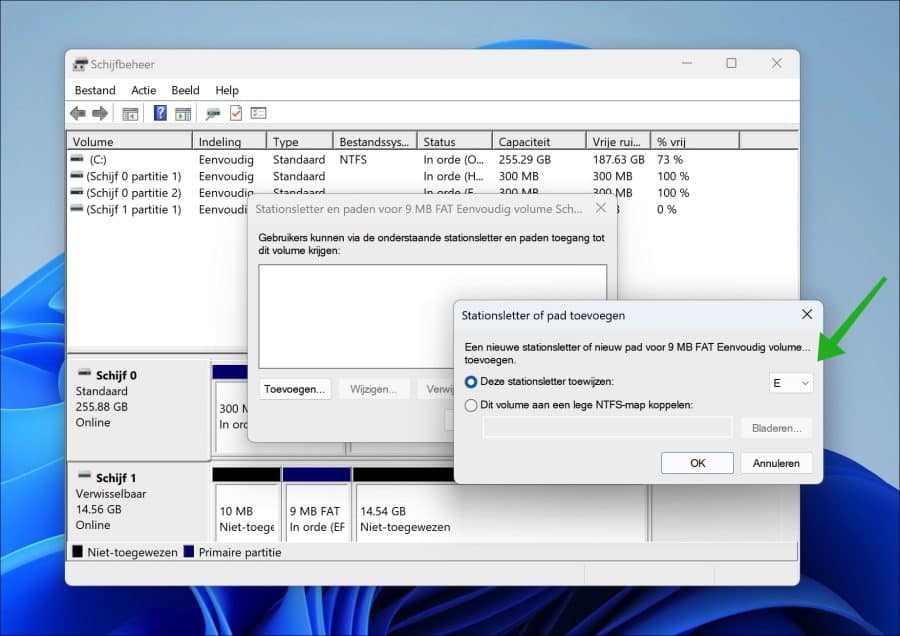This screenshot has width=900, height=636.
Task: Click drive icon of the (C:) volume
Action: (77, 158)
